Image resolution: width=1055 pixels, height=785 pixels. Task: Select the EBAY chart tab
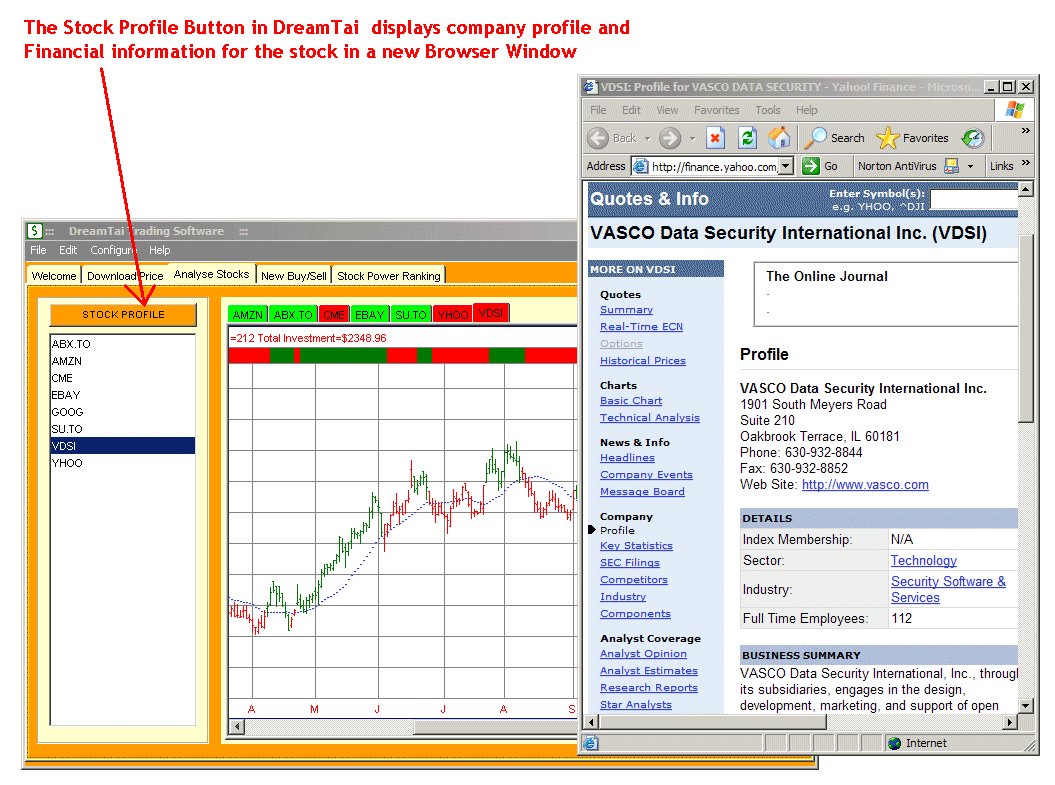pos(369,315)
